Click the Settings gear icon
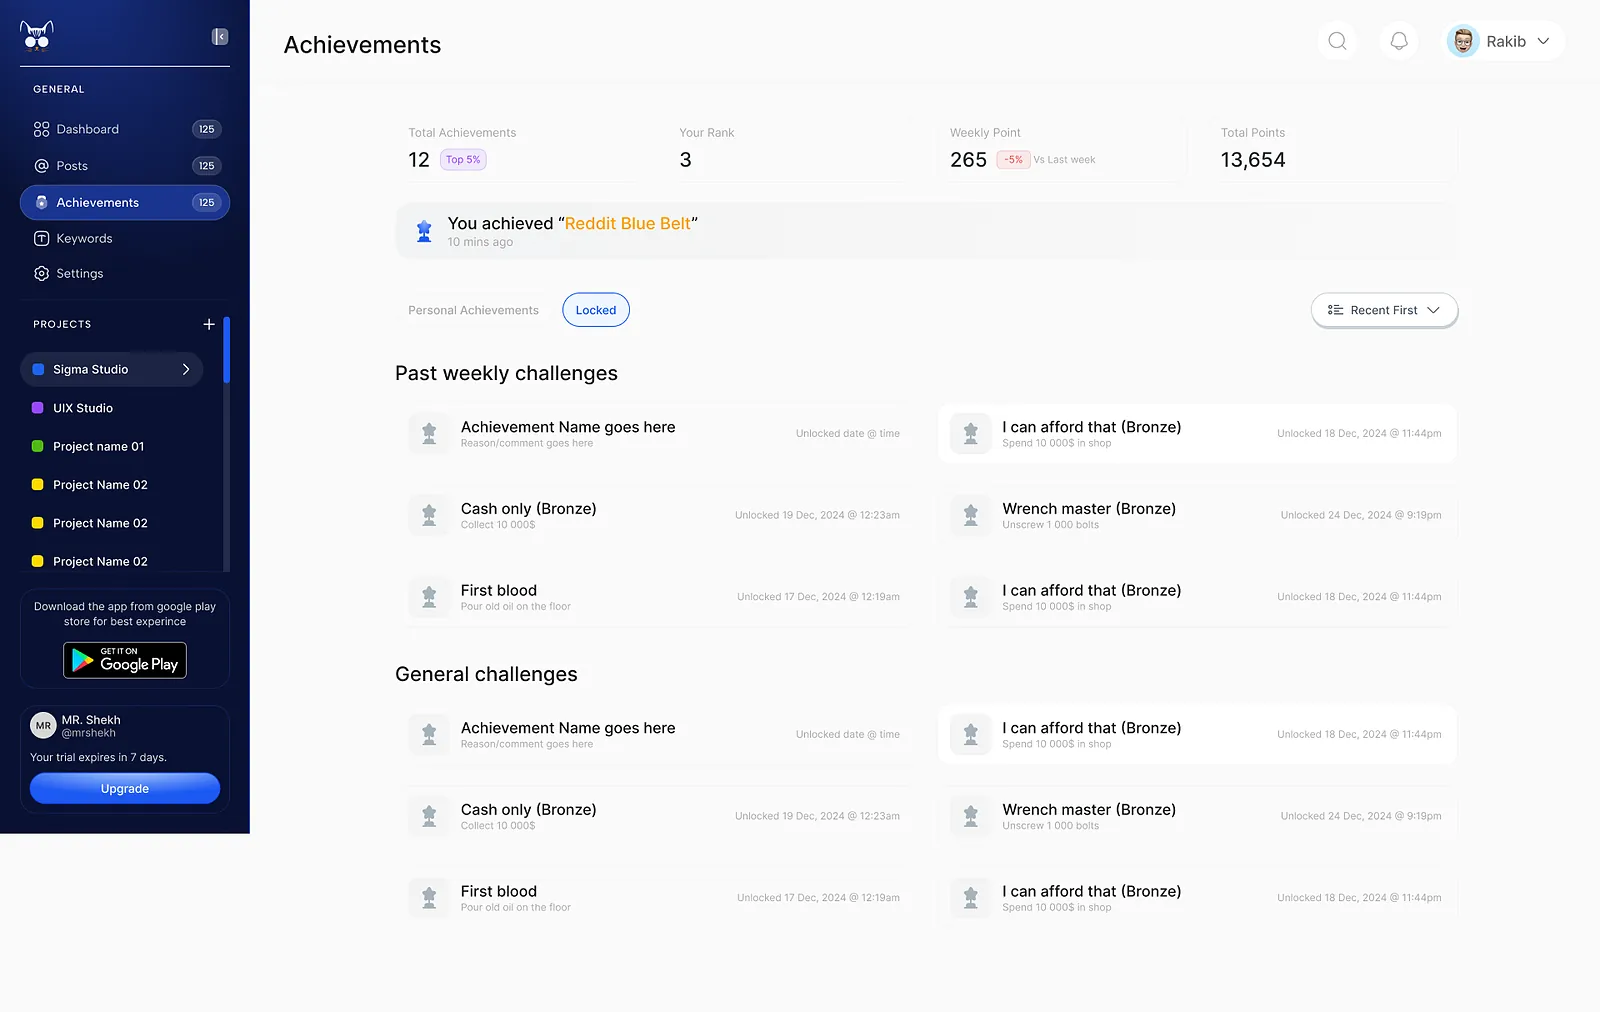The height and width of the screenshot is (1012, 1600). [x=41, y=273]
